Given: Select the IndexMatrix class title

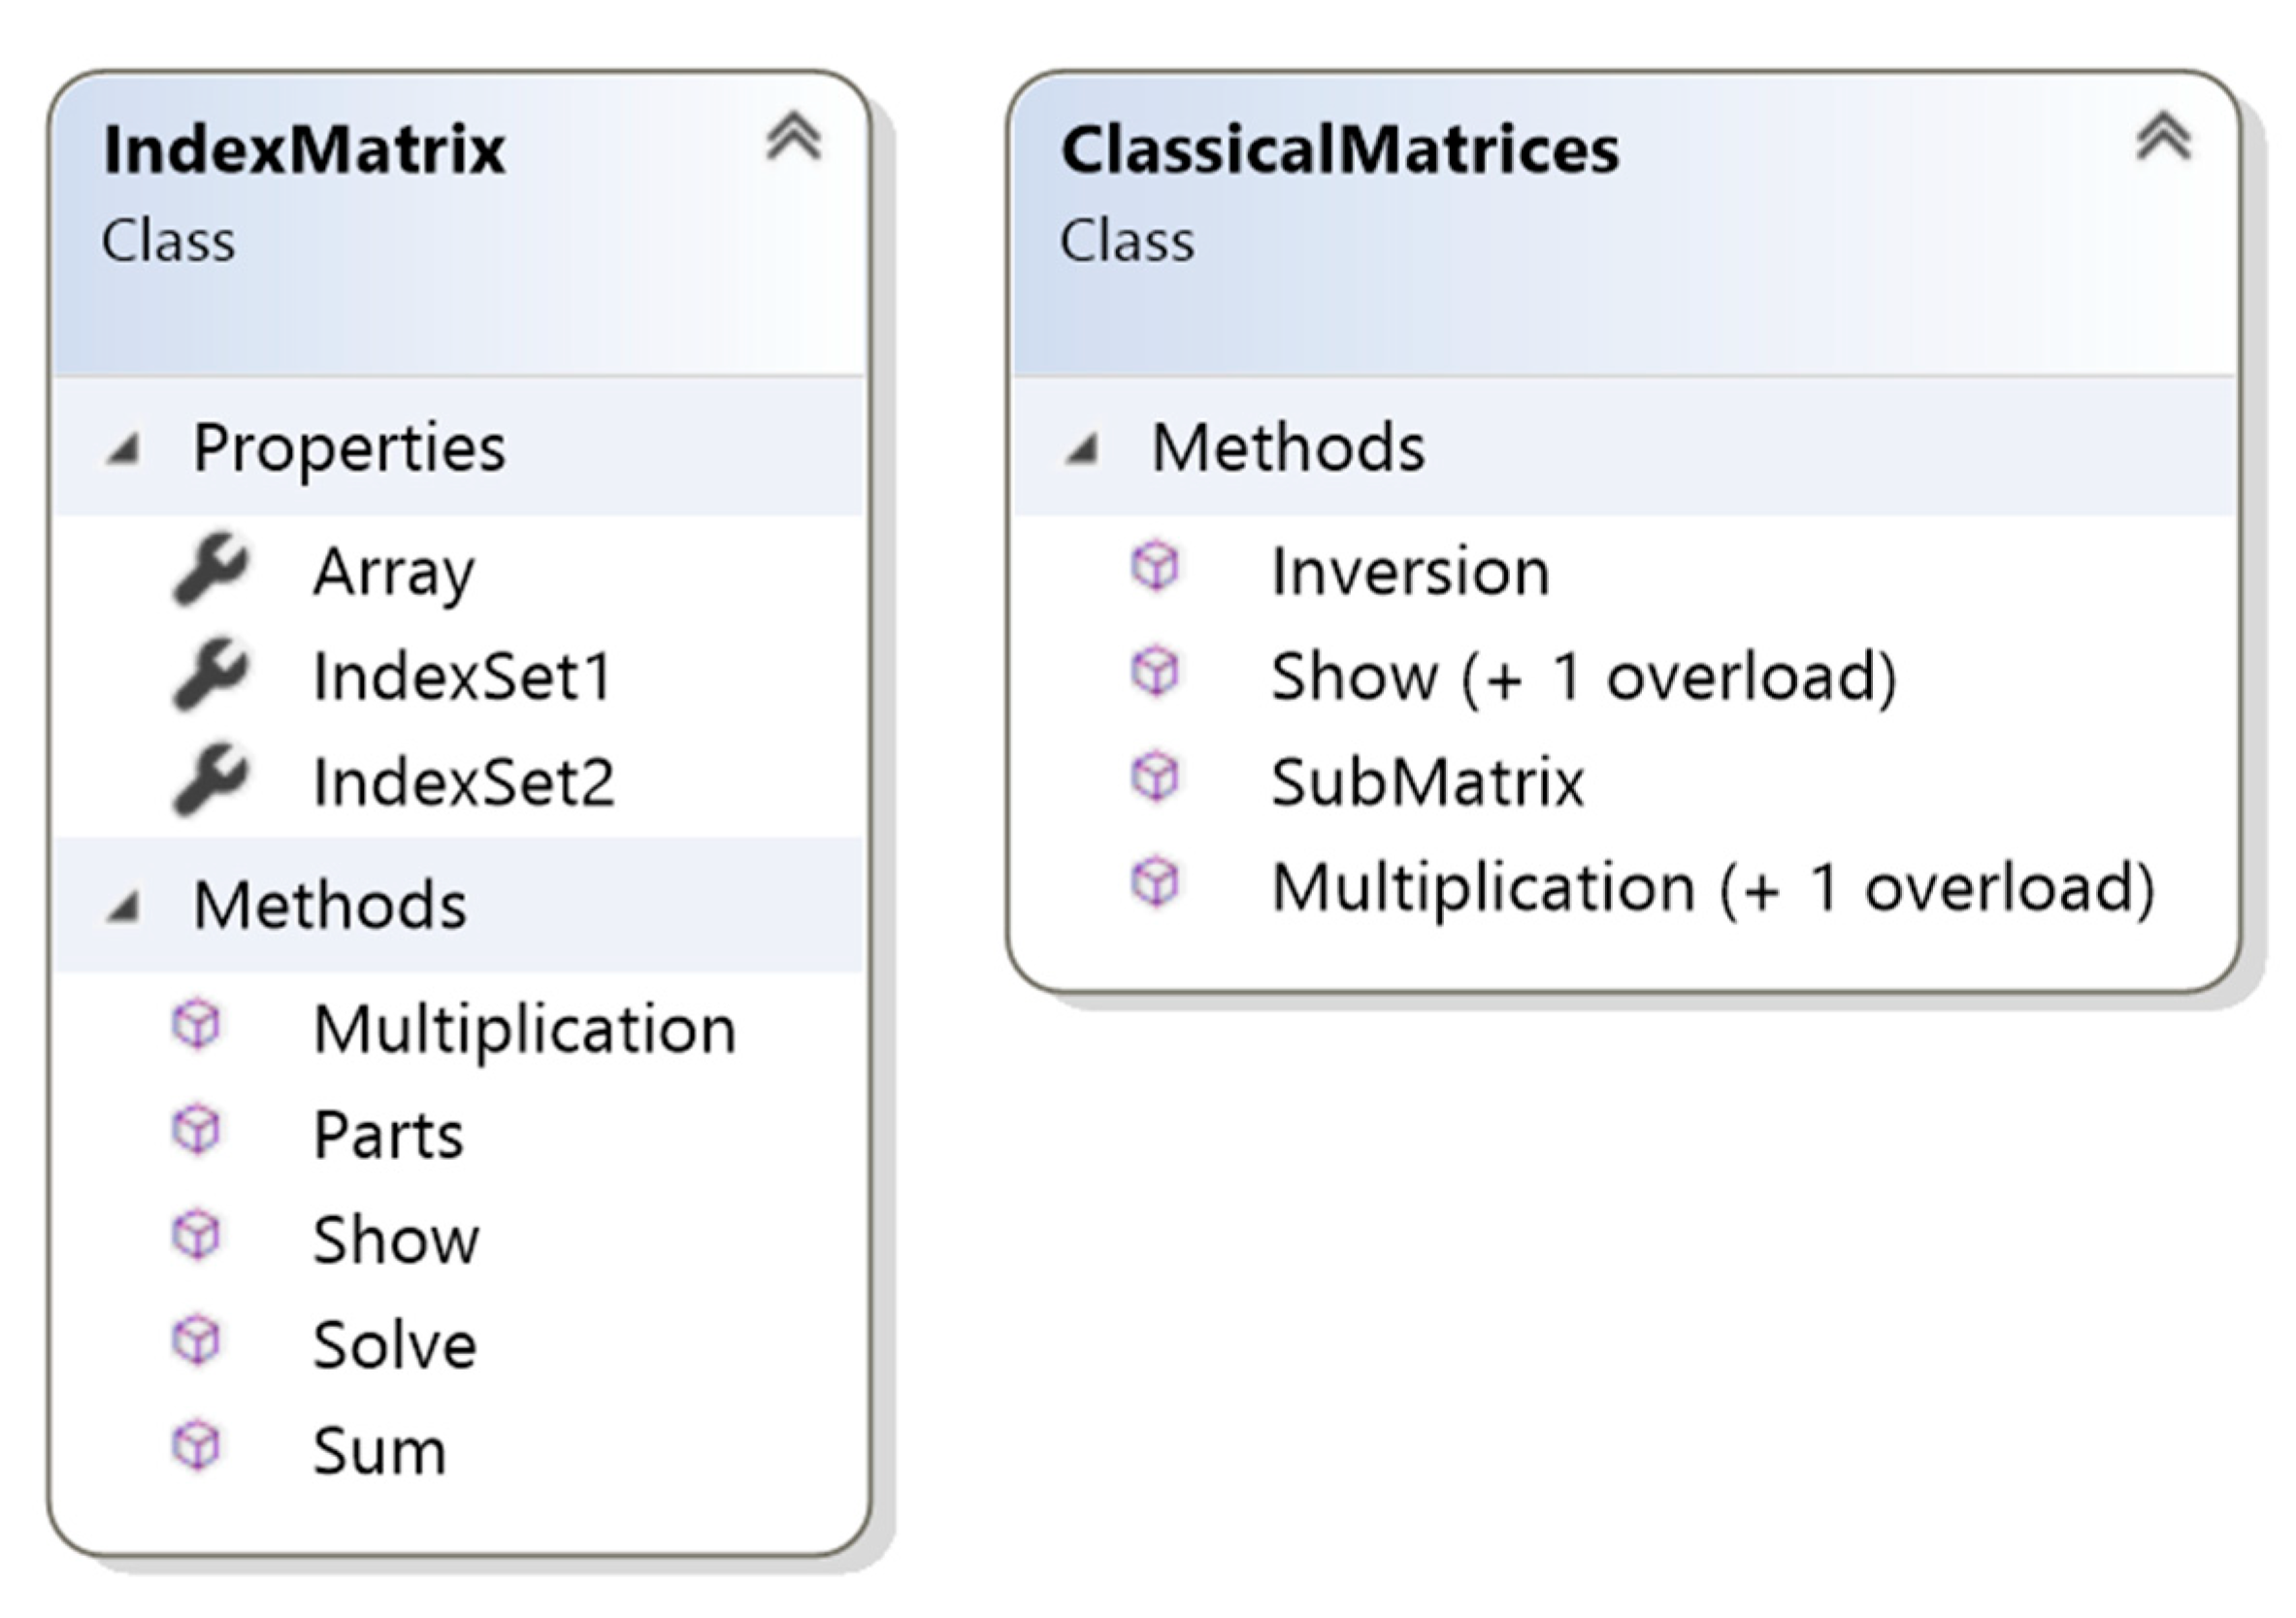Looking at the screenshot, I should pyautogui.click(x=304, y=150).
